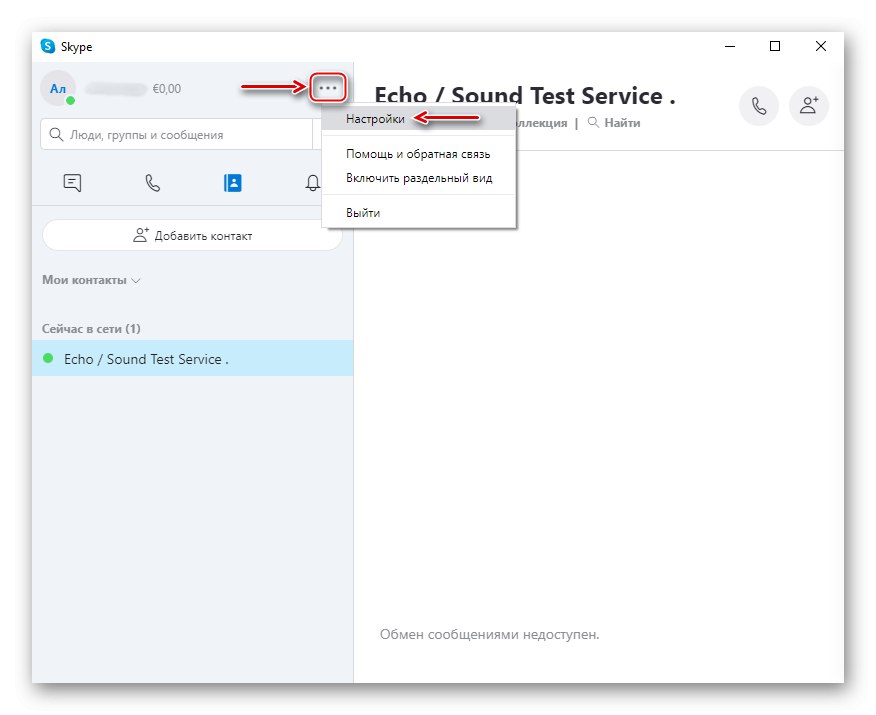Click the profile avatar picture

(58, 89)
